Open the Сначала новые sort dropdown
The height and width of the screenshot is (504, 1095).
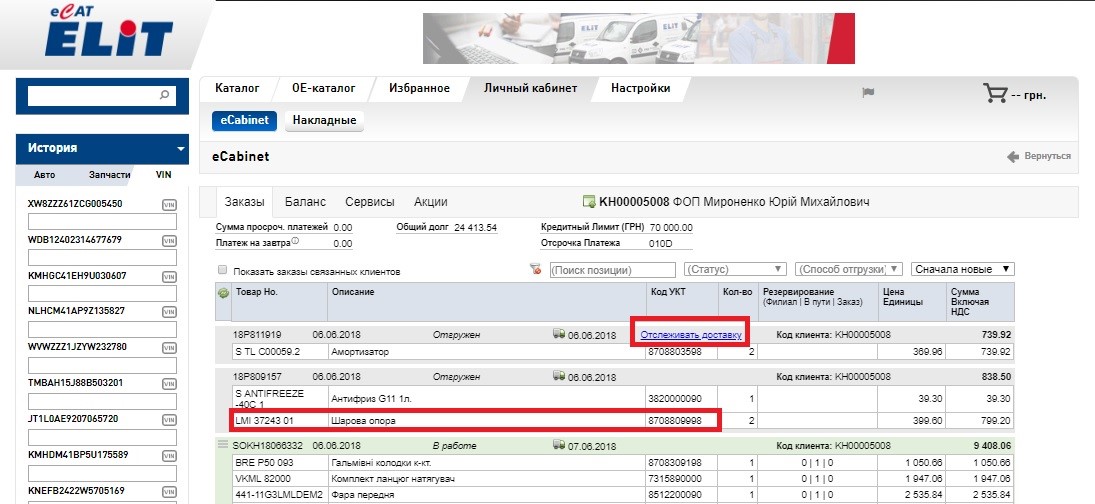pos(963,270)
